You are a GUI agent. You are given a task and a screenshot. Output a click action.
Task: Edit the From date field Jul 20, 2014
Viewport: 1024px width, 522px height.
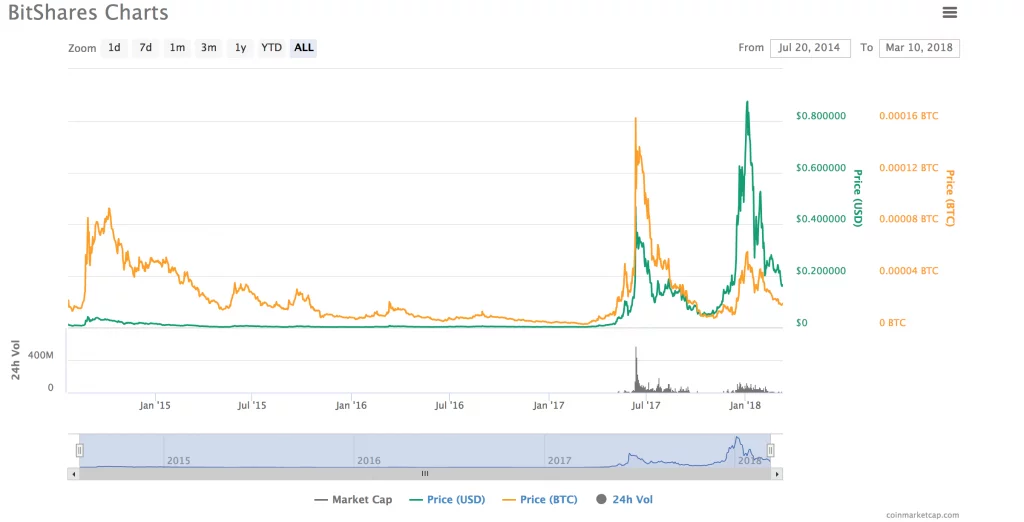point(810,48)
